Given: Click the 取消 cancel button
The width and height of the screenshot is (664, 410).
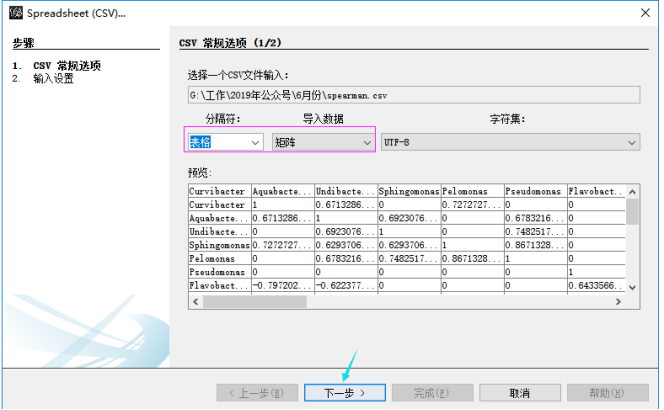Looking at the screenshot, I should pos(520,393).
